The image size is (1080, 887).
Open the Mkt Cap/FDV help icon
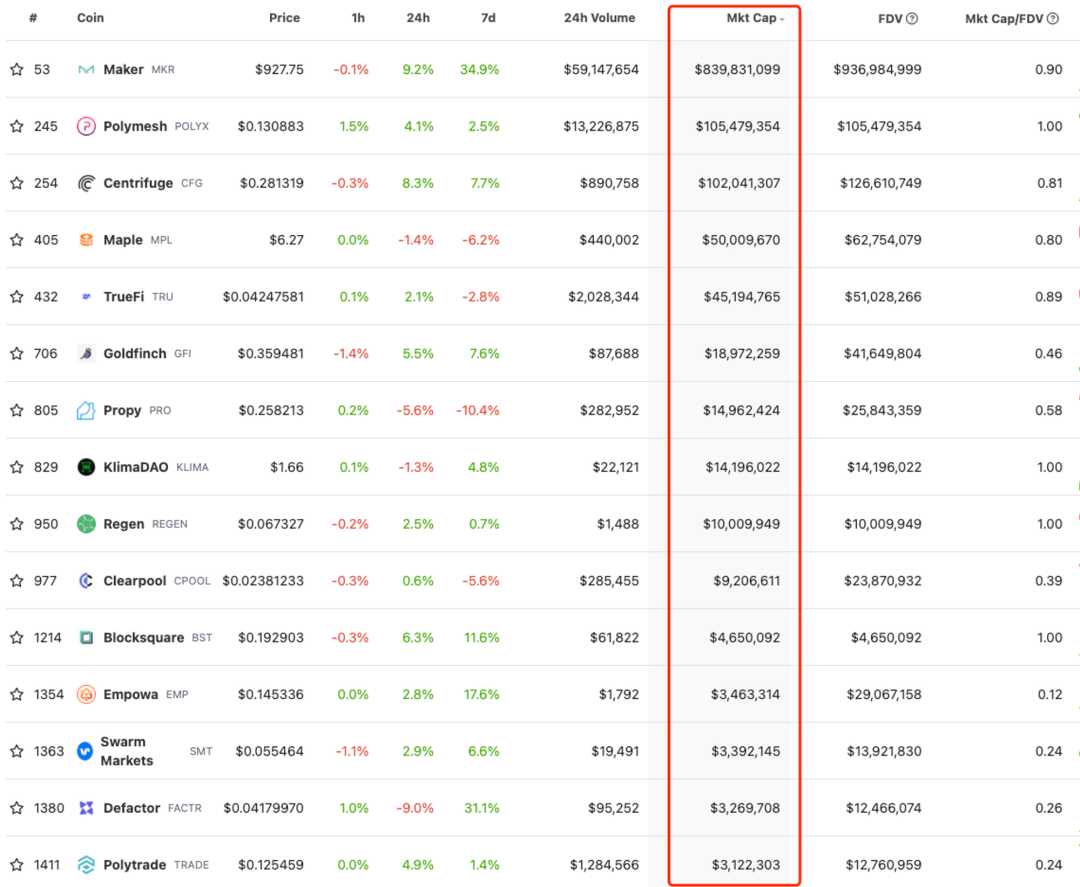coord(1052,19)
